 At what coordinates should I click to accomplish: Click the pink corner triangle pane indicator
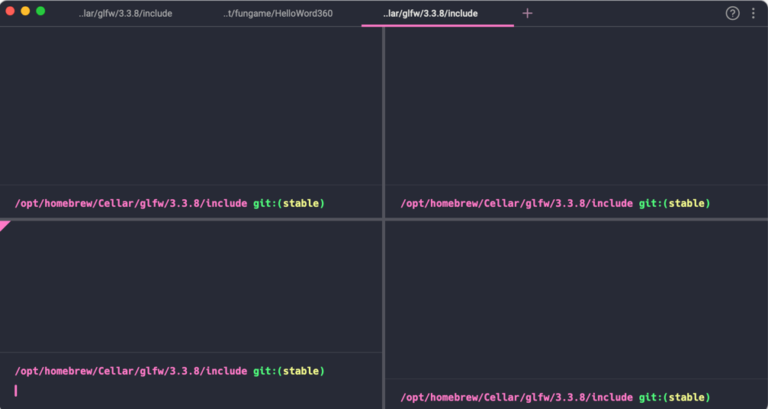pyautogui.click(x=4, y=225)
